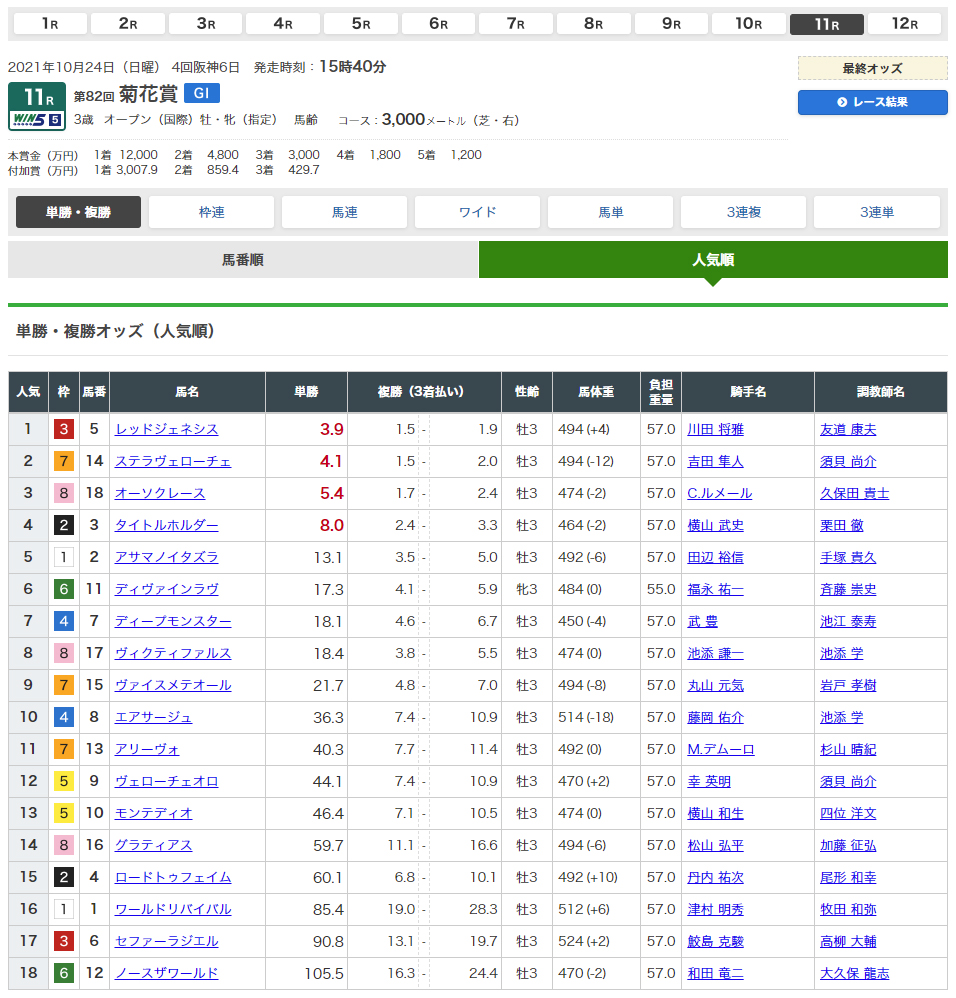Select the 1R race tab
The height and width of the screenshot is (998, 956).
click(x=49, y=24)
